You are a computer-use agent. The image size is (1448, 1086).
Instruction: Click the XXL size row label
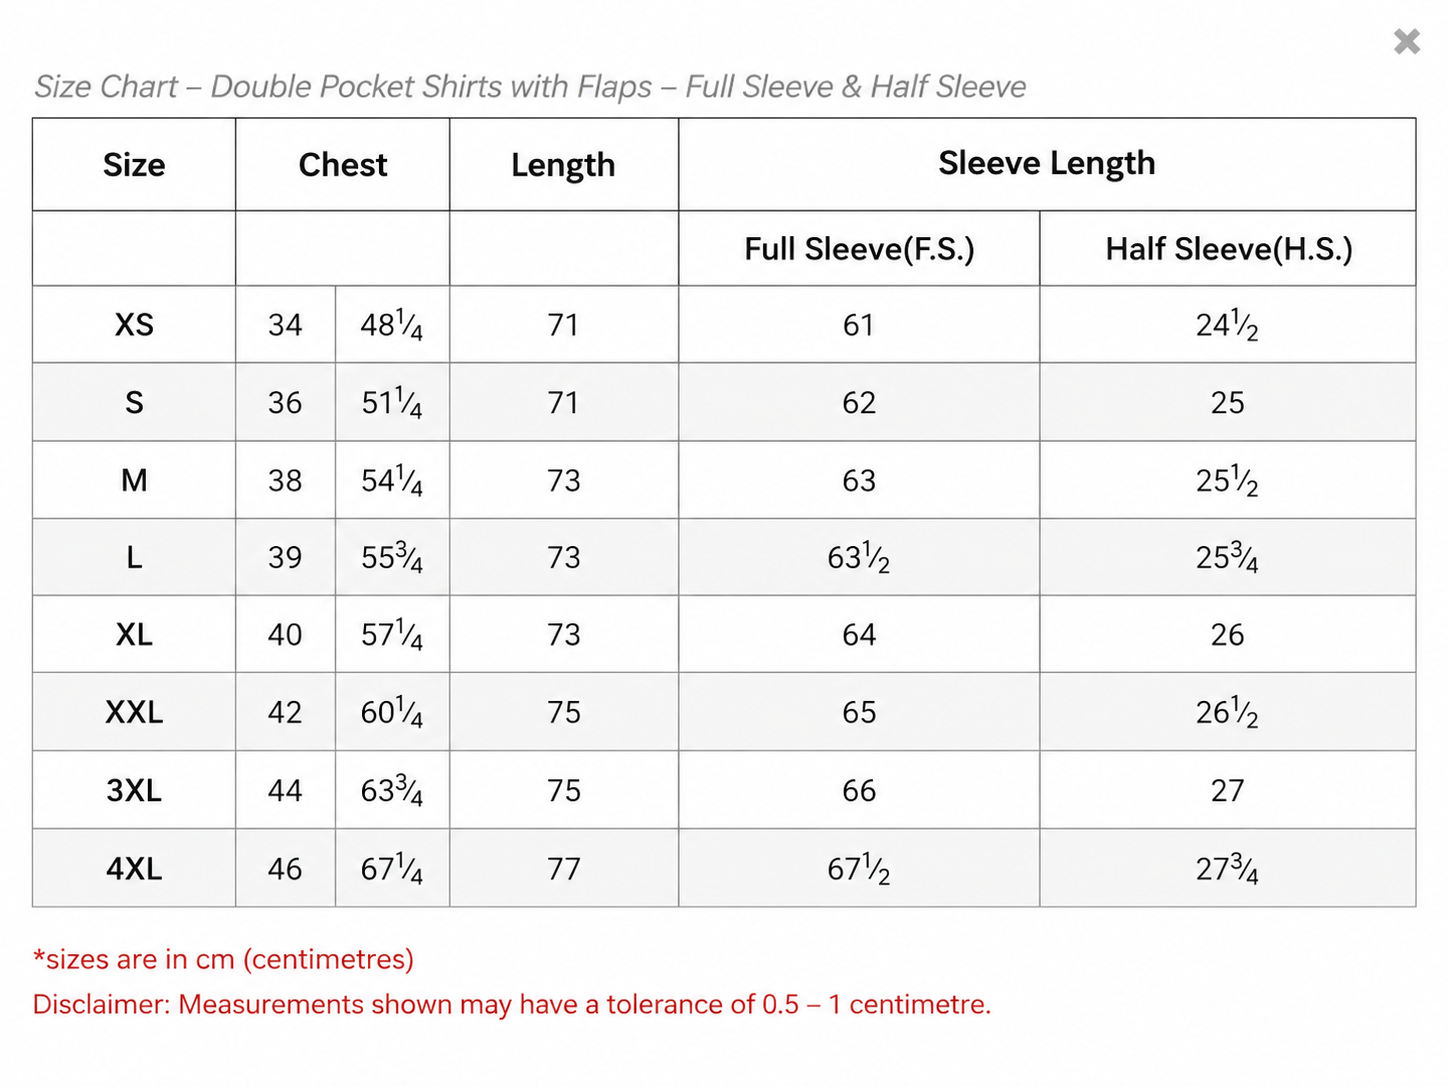(134, 712)
